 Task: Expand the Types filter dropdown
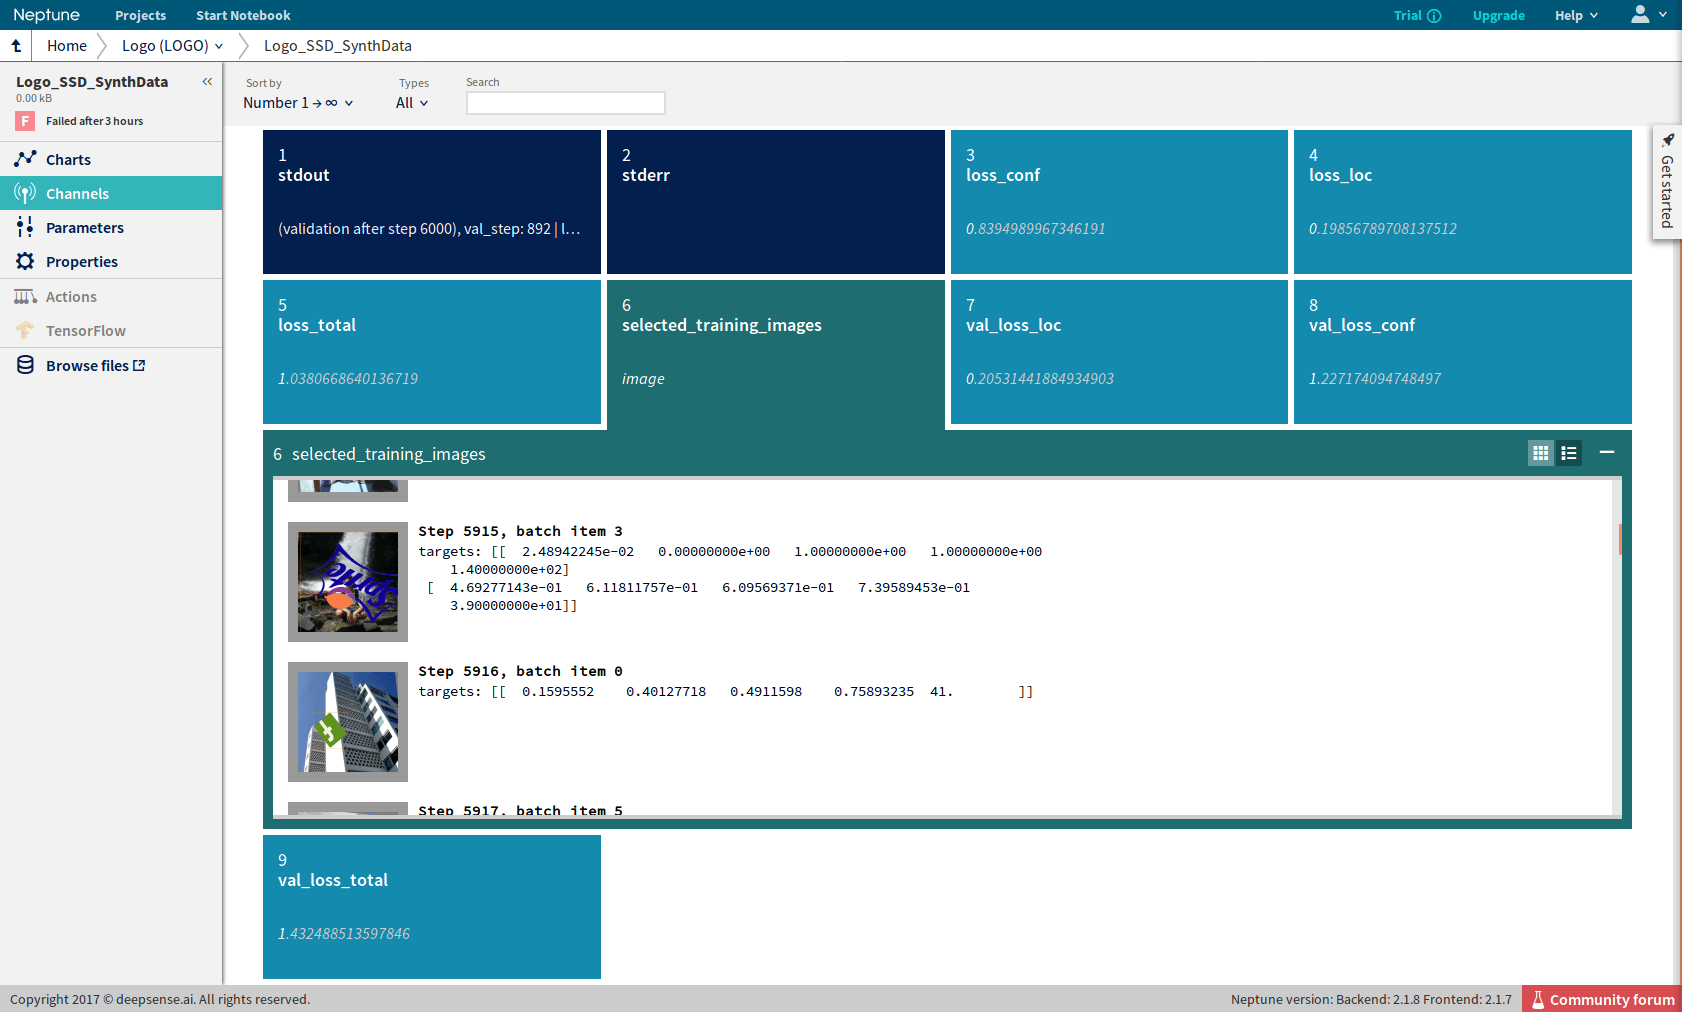(411, 103)
